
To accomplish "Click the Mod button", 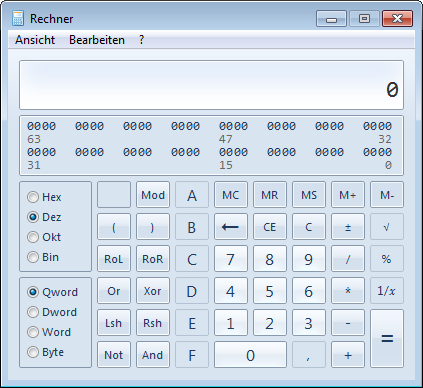I will point(153,195).
